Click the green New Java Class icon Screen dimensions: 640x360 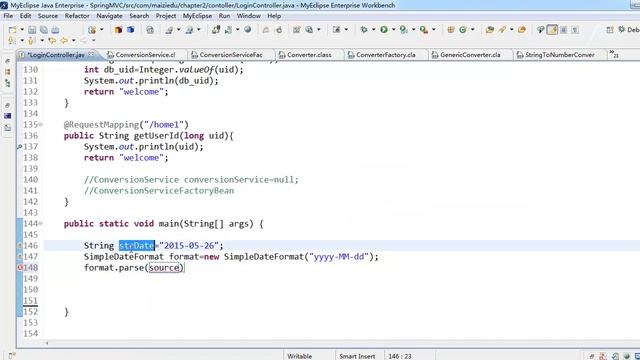pyautogui.click(x=462, y=29)
